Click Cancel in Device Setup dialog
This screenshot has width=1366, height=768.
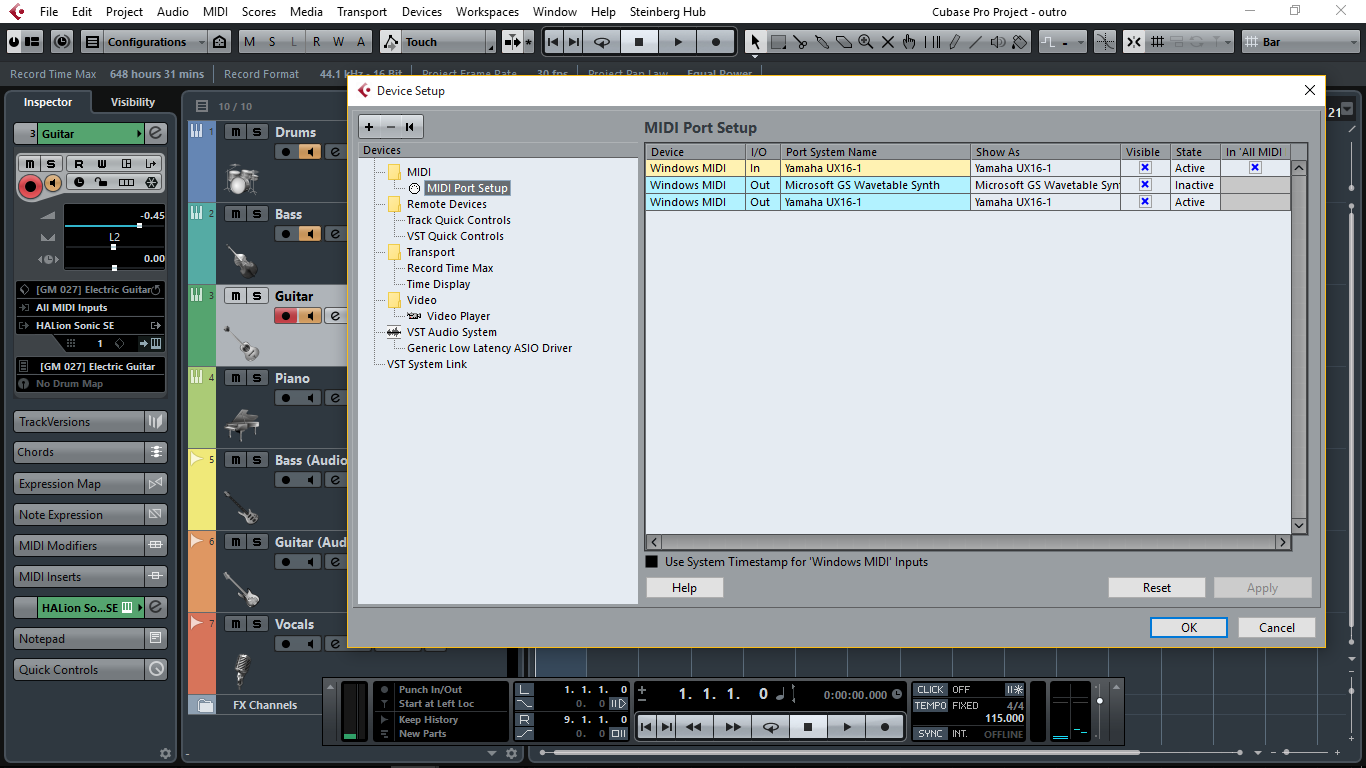(1277, 628)
